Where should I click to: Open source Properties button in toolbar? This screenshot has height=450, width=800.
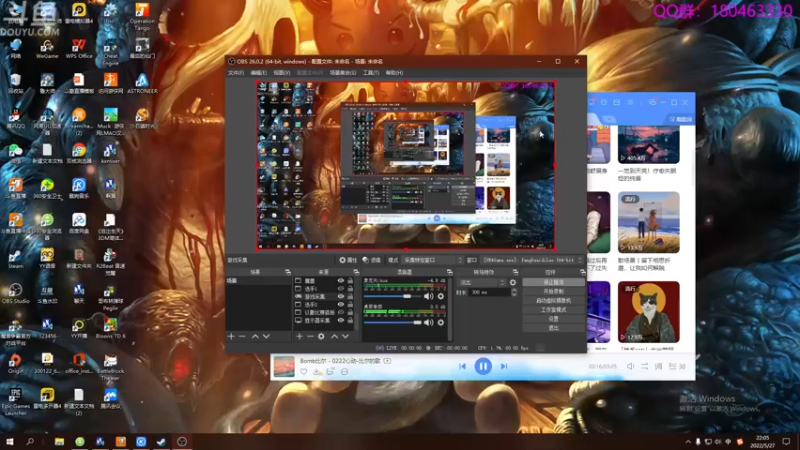(348, 260)
